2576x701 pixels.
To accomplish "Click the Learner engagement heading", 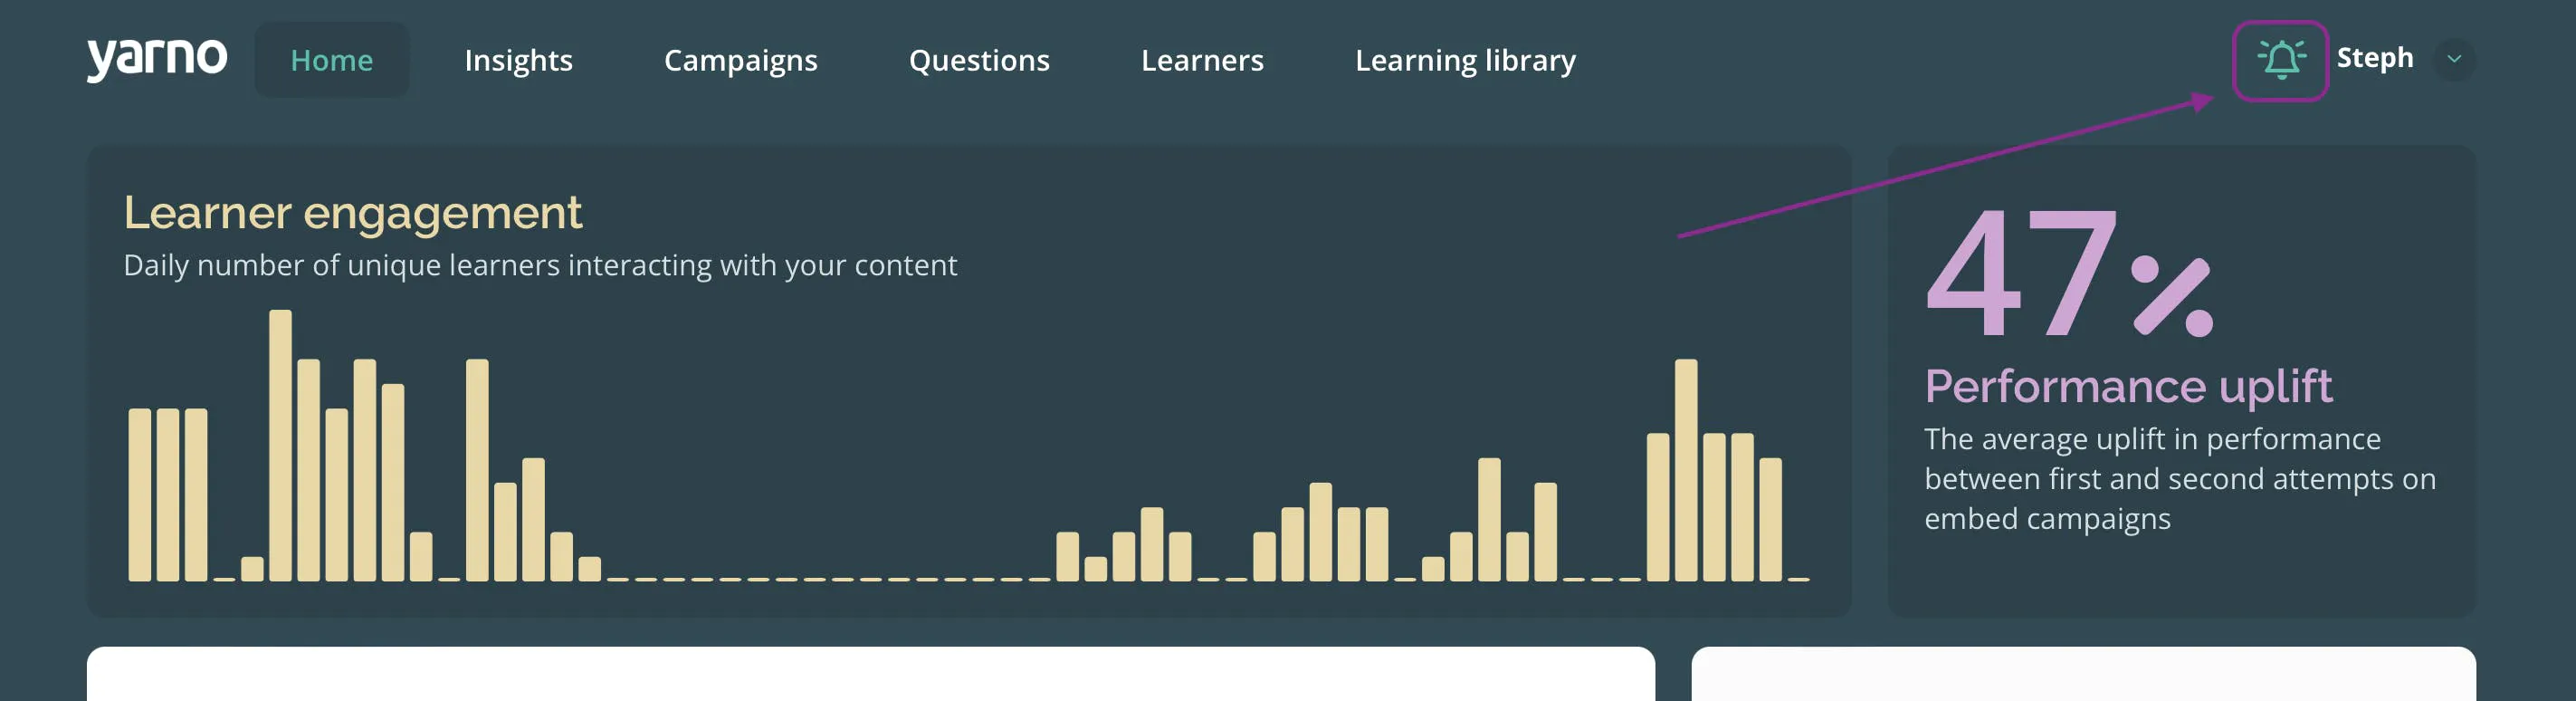I will 352,212.
